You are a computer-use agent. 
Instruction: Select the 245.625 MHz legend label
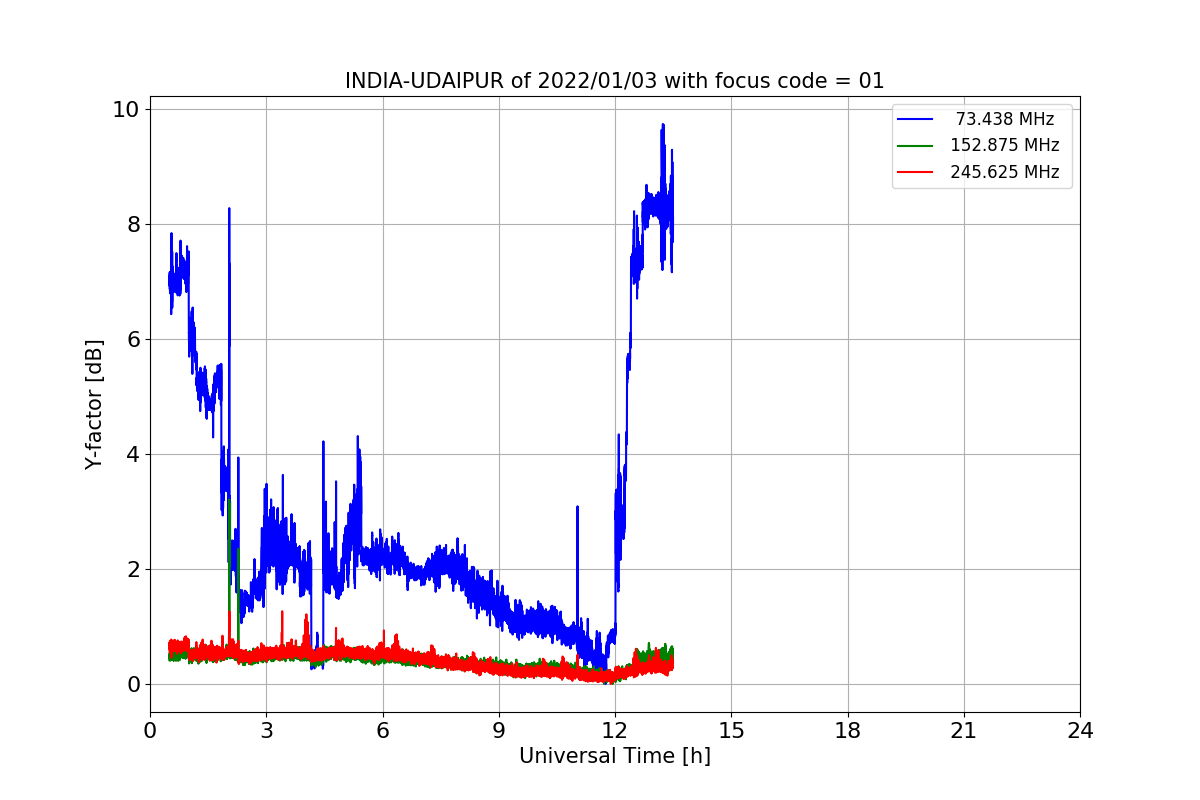1004,172
